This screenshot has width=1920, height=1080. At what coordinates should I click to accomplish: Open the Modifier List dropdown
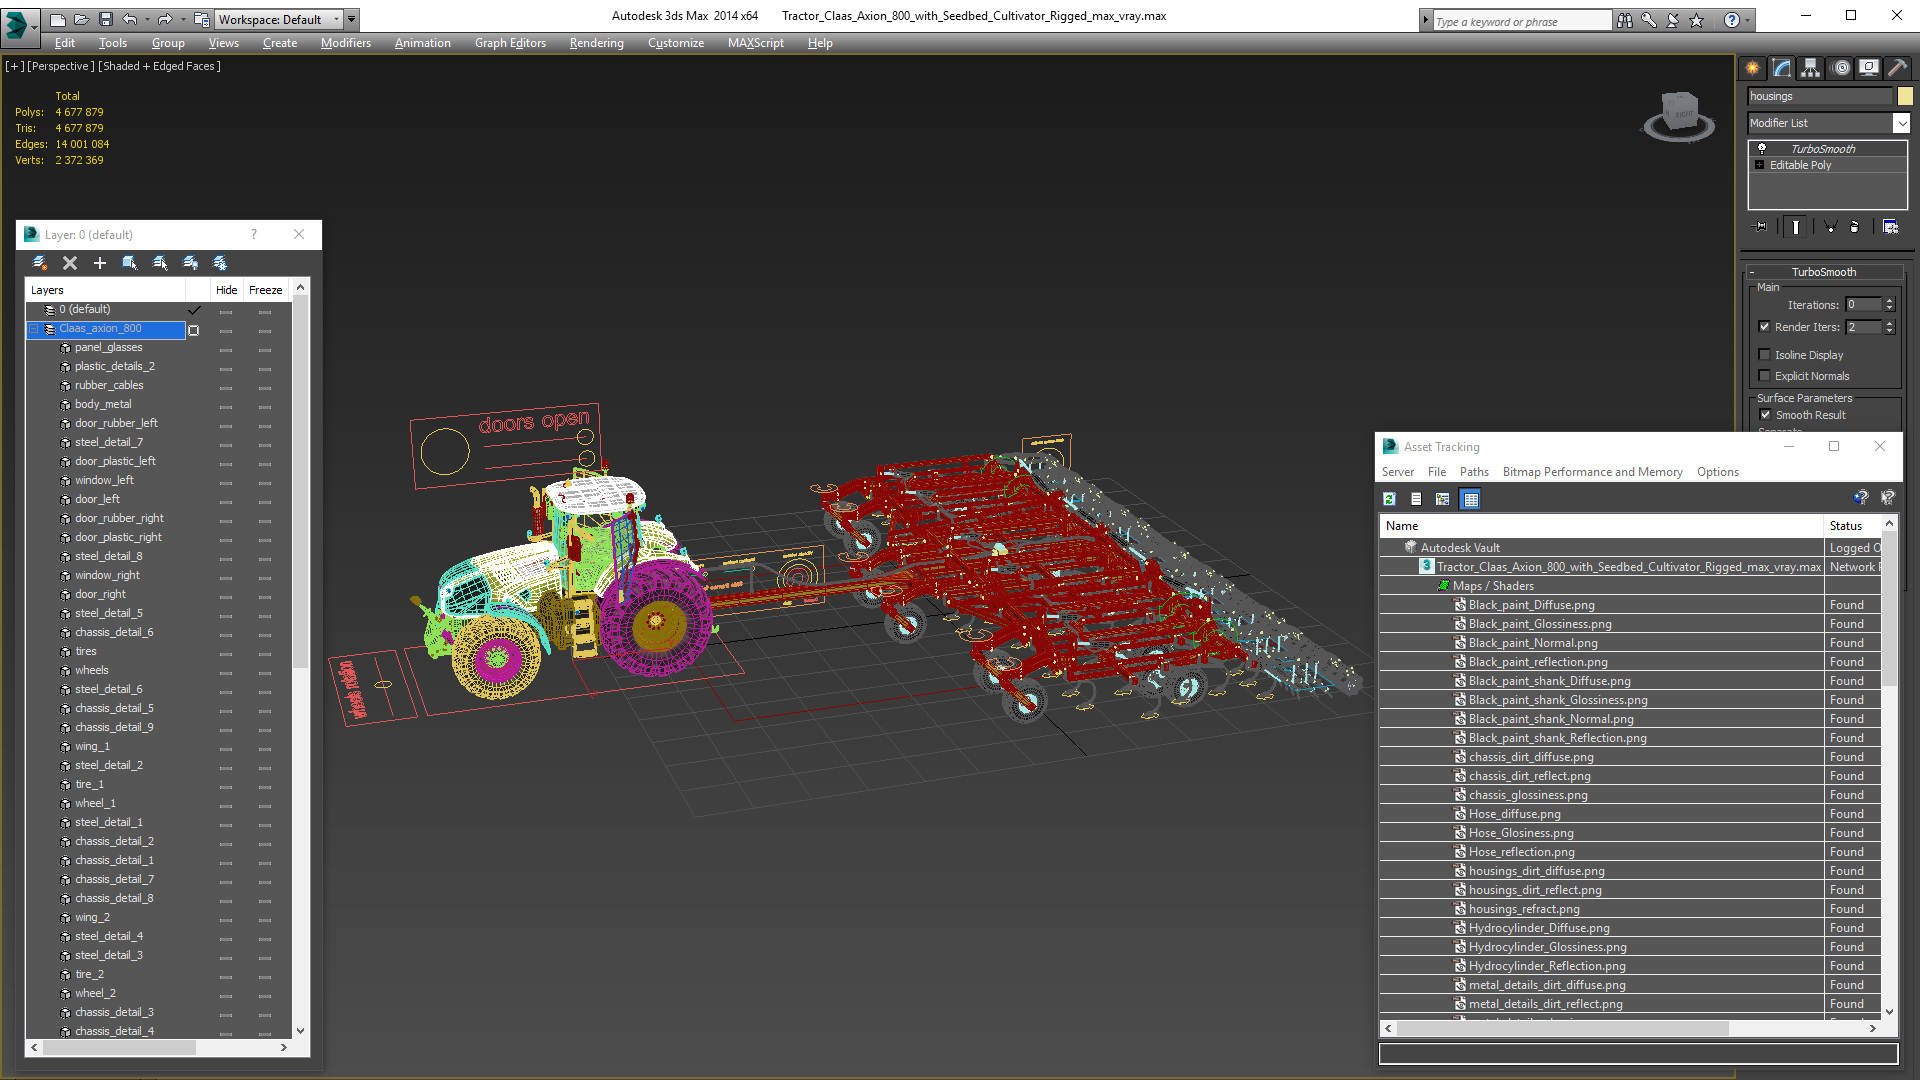[x=1900, y=123]
